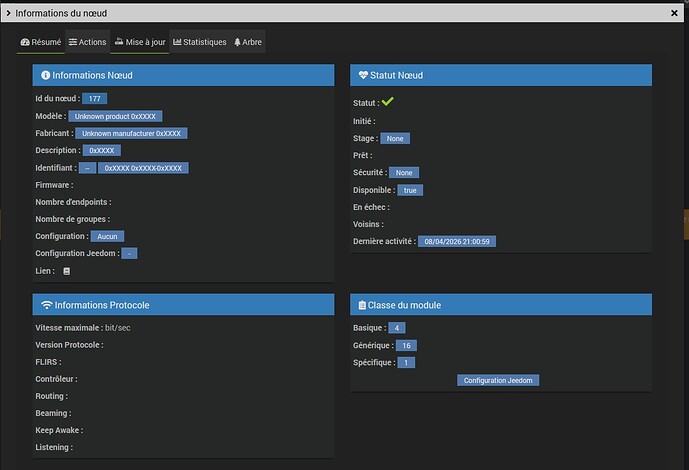
Task: Click the Unknown product 0xXXXX model label
Action: pos(114,116)
